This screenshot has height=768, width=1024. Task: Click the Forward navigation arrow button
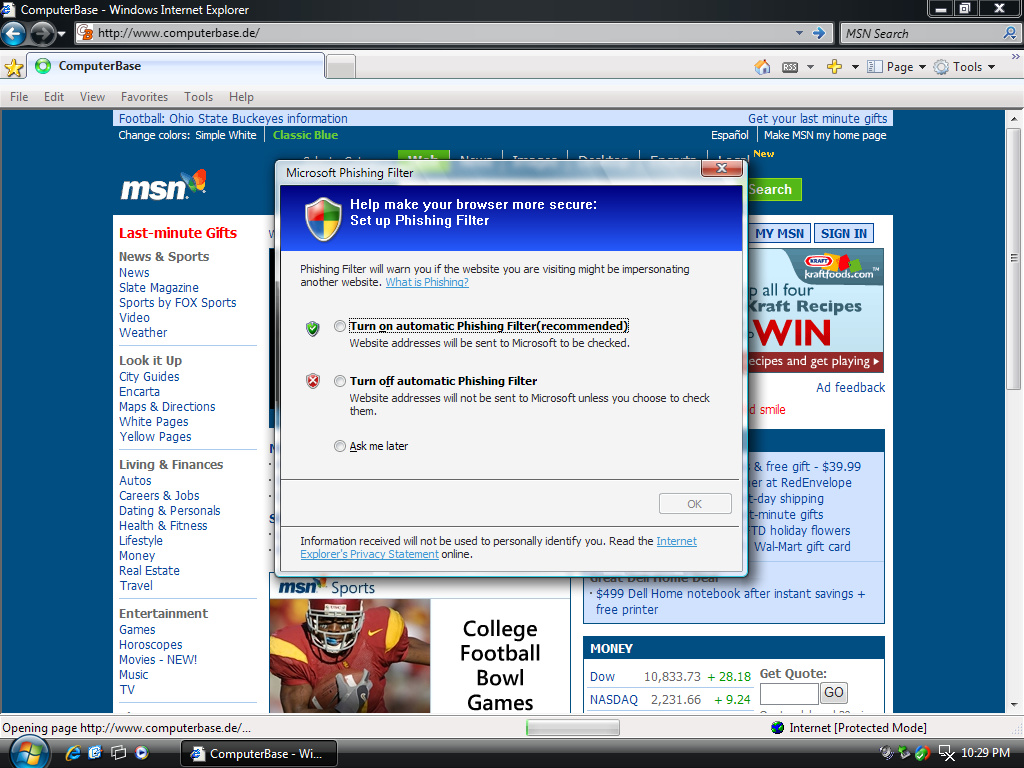pyautogui.click(x=42, y=33)
